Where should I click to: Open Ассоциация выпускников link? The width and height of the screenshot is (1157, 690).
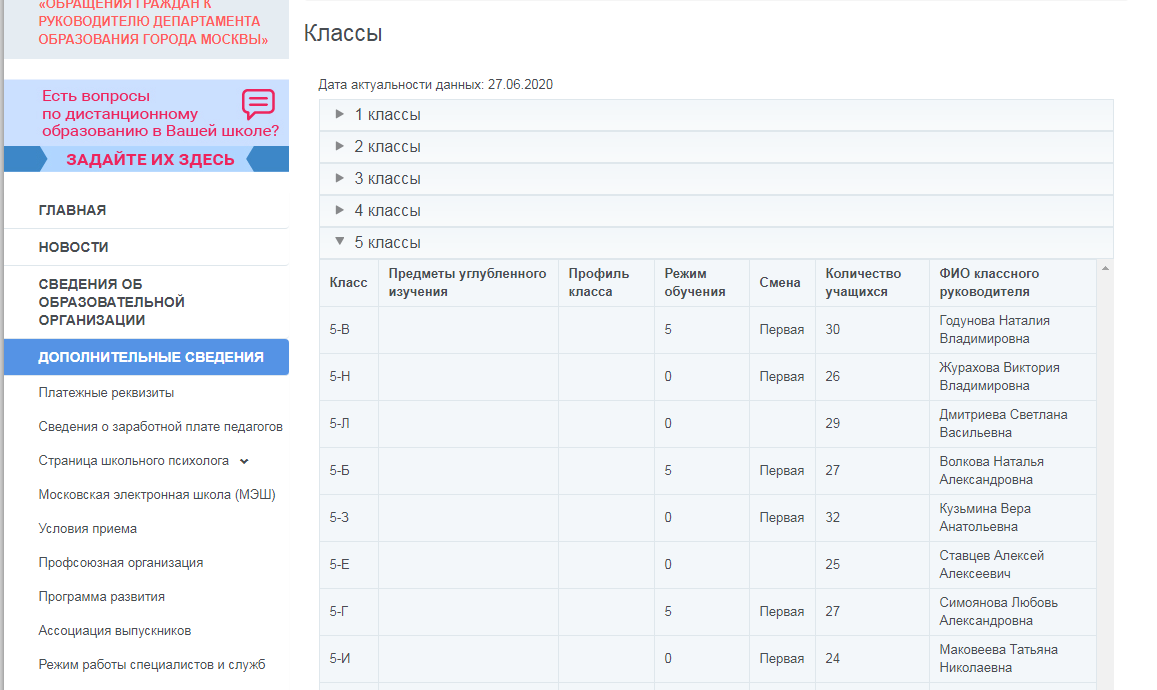click(115, 630)
